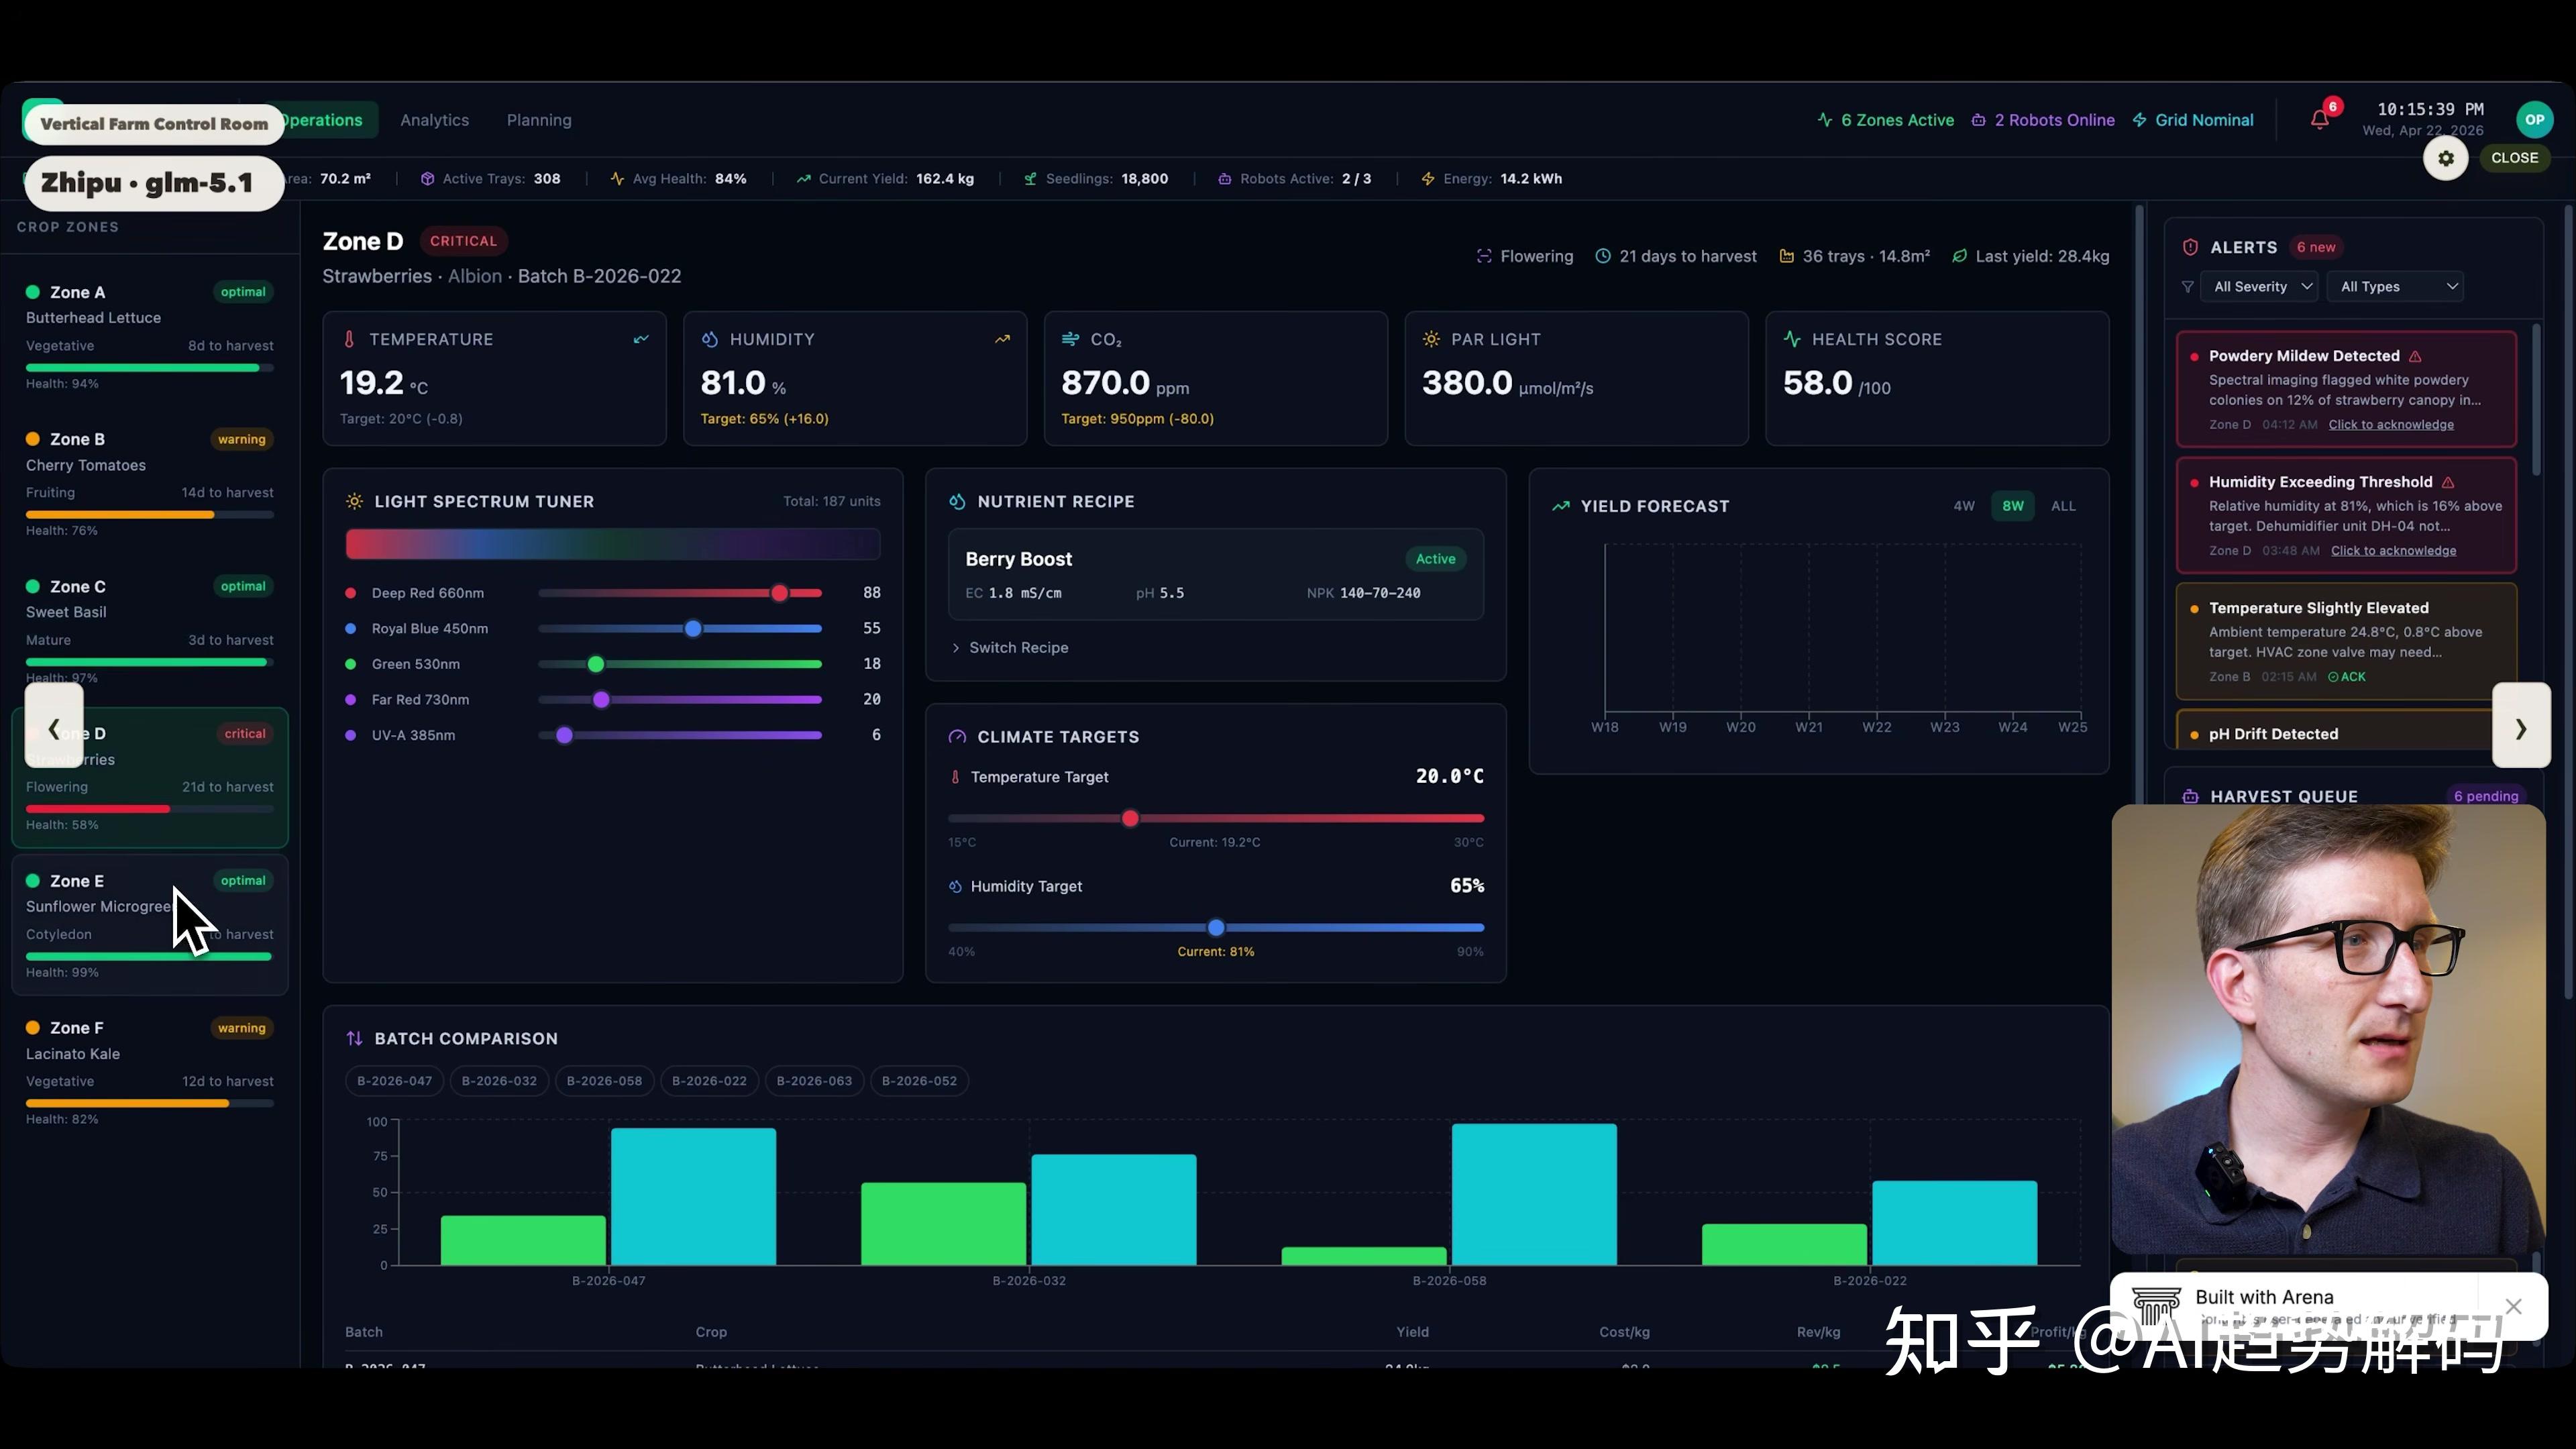
Task: Toggle batch chip B-2026-032
Action: [499, 1081]
